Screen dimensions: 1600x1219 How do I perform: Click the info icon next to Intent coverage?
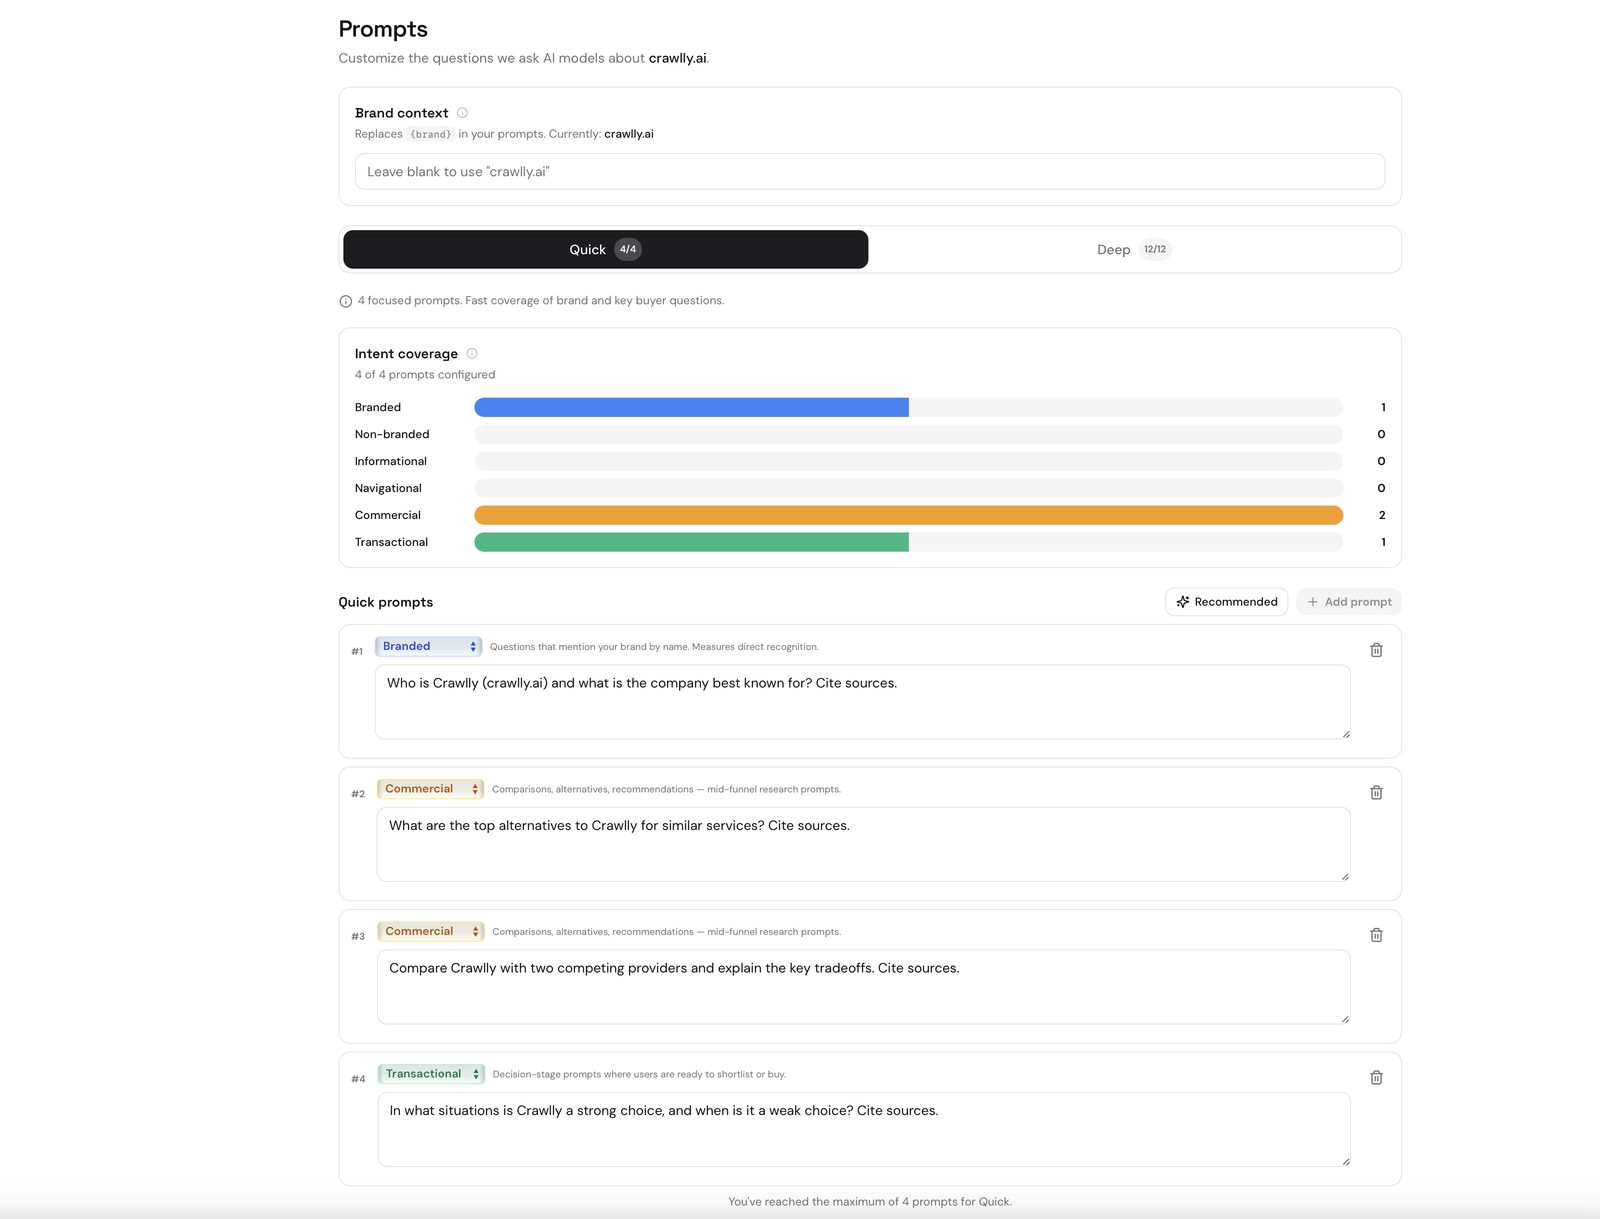point(472,353)
